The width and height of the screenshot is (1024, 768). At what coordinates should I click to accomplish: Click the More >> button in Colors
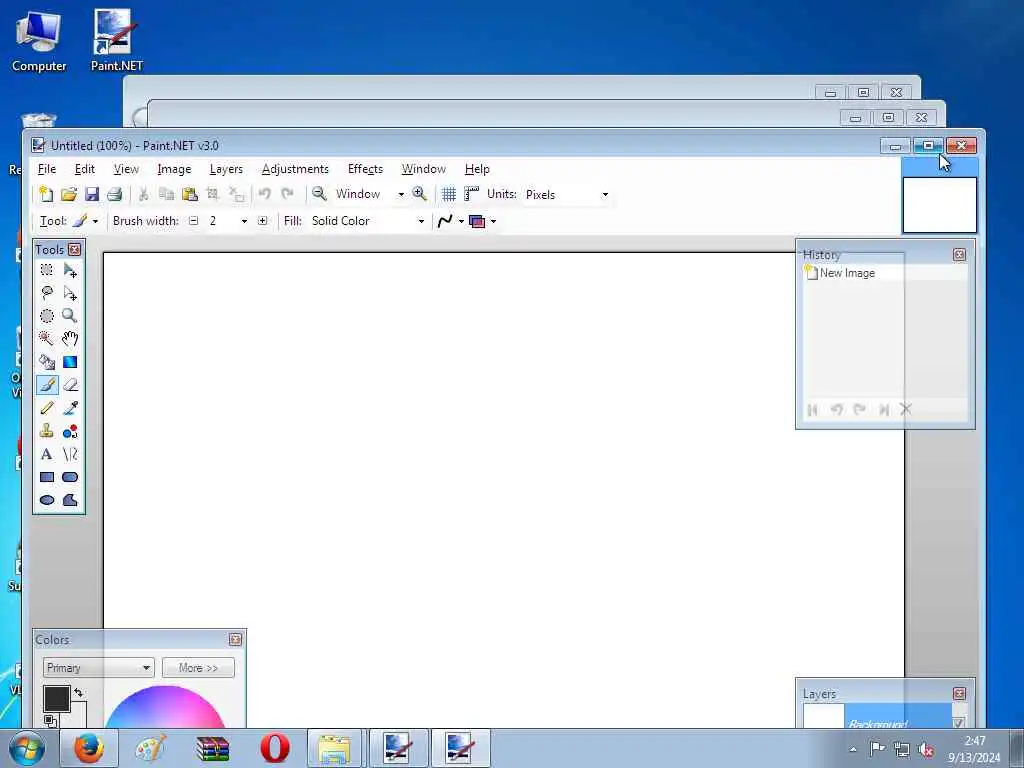click(x=198, y=667)
